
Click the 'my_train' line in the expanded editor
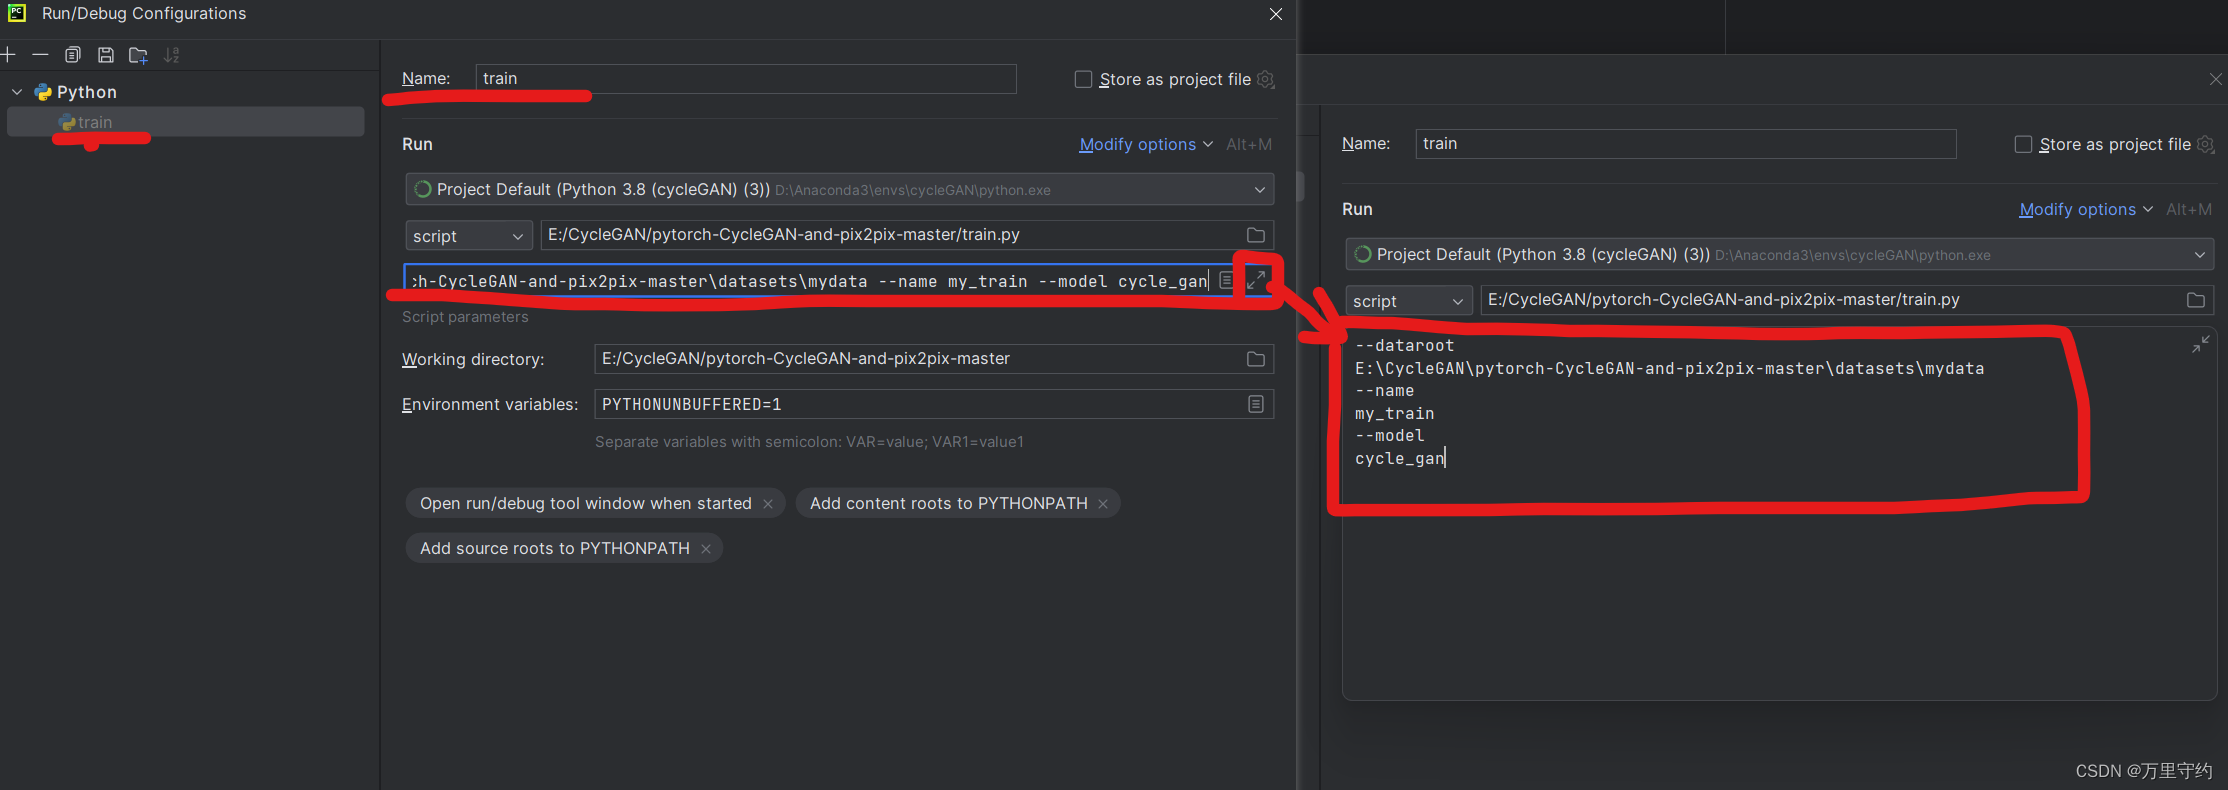coord(1395,414)
